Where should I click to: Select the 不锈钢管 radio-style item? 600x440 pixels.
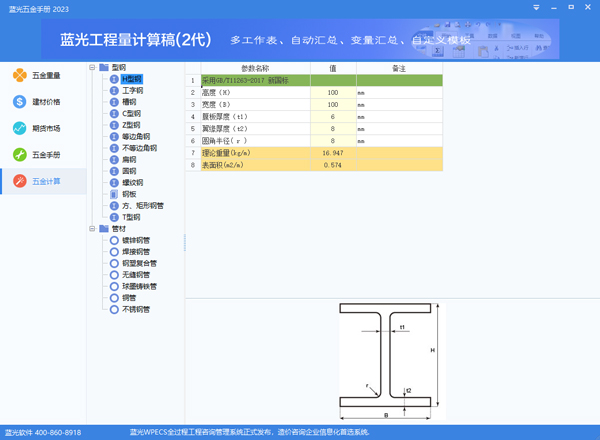click(x=114, y=310)
